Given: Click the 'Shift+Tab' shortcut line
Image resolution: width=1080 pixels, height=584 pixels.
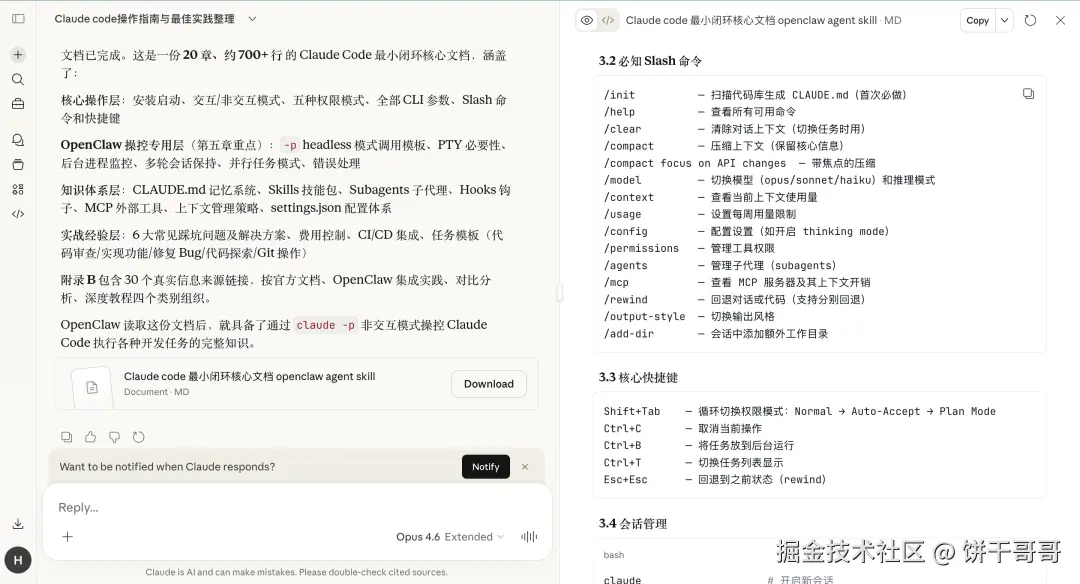Looking at the screenshot, I should [800, 411].
